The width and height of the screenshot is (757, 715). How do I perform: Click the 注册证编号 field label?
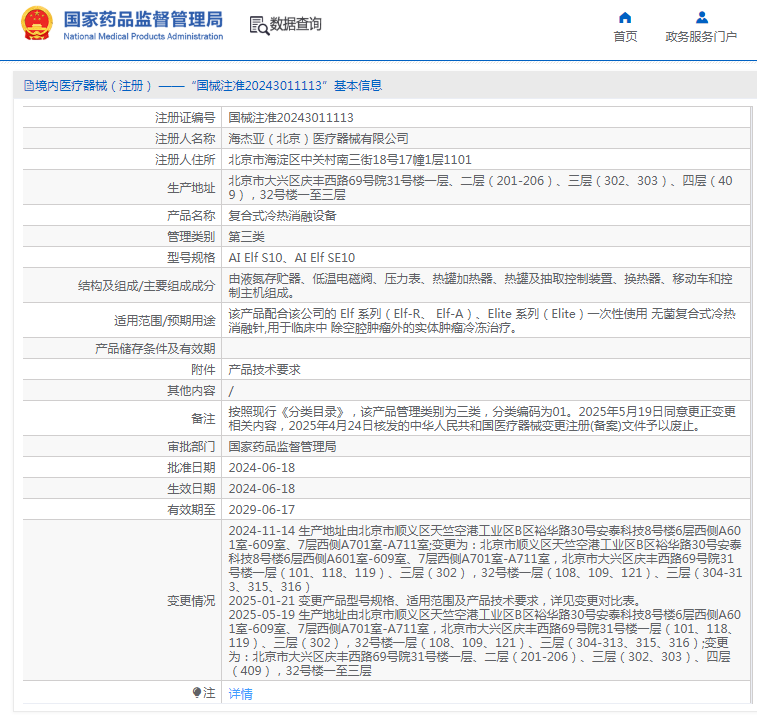click(x=185, y=118)
